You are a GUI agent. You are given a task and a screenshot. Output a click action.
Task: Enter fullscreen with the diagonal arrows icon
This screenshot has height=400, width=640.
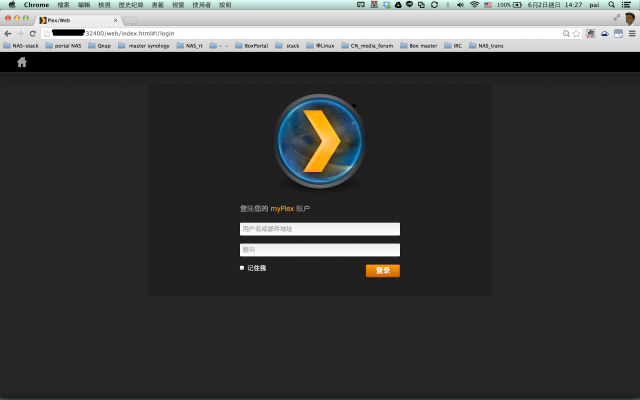tap(617, 18)
